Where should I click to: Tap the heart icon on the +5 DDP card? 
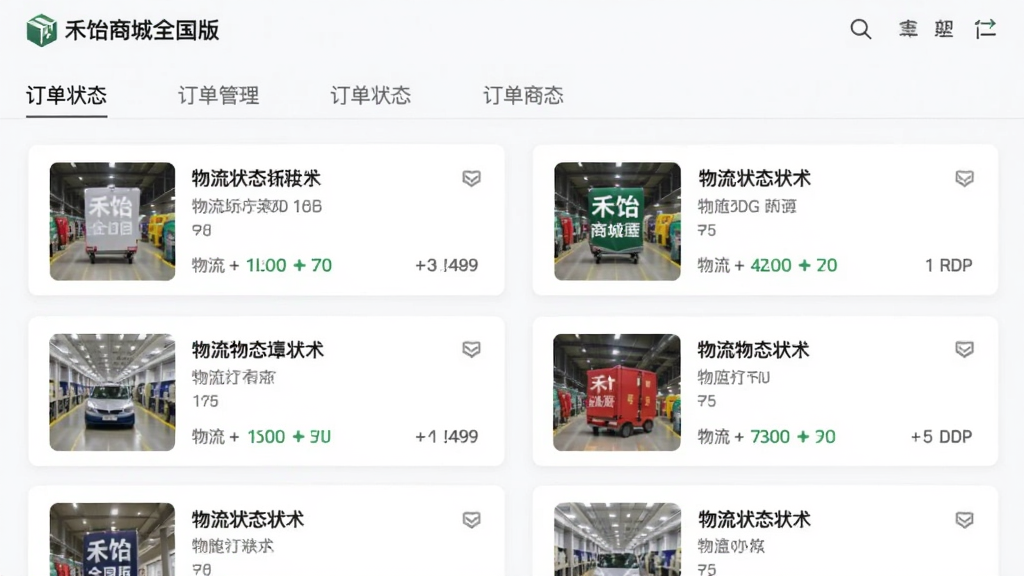965,349
